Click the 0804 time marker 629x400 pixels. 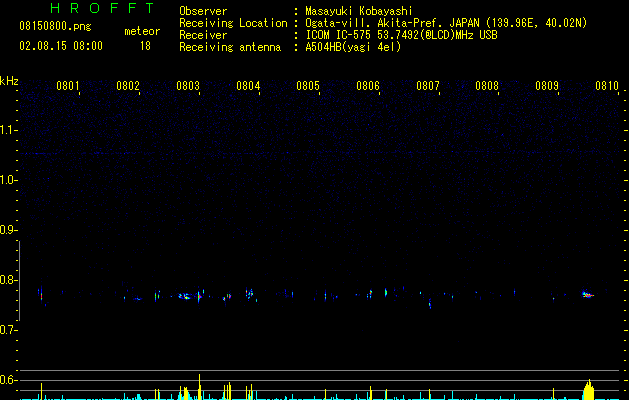pyautogui.click(x=248, y=86)
